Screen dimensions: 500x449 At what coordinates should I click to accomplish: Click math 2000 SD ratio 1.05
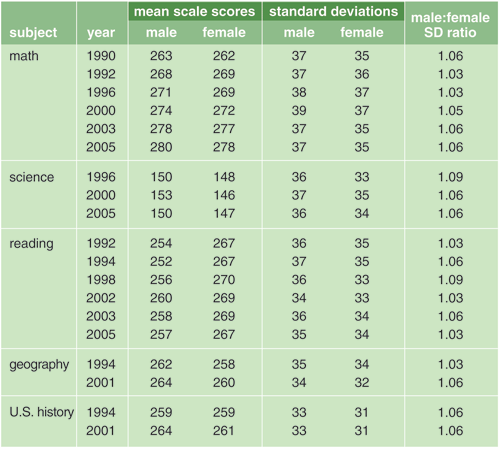(450, 110)
